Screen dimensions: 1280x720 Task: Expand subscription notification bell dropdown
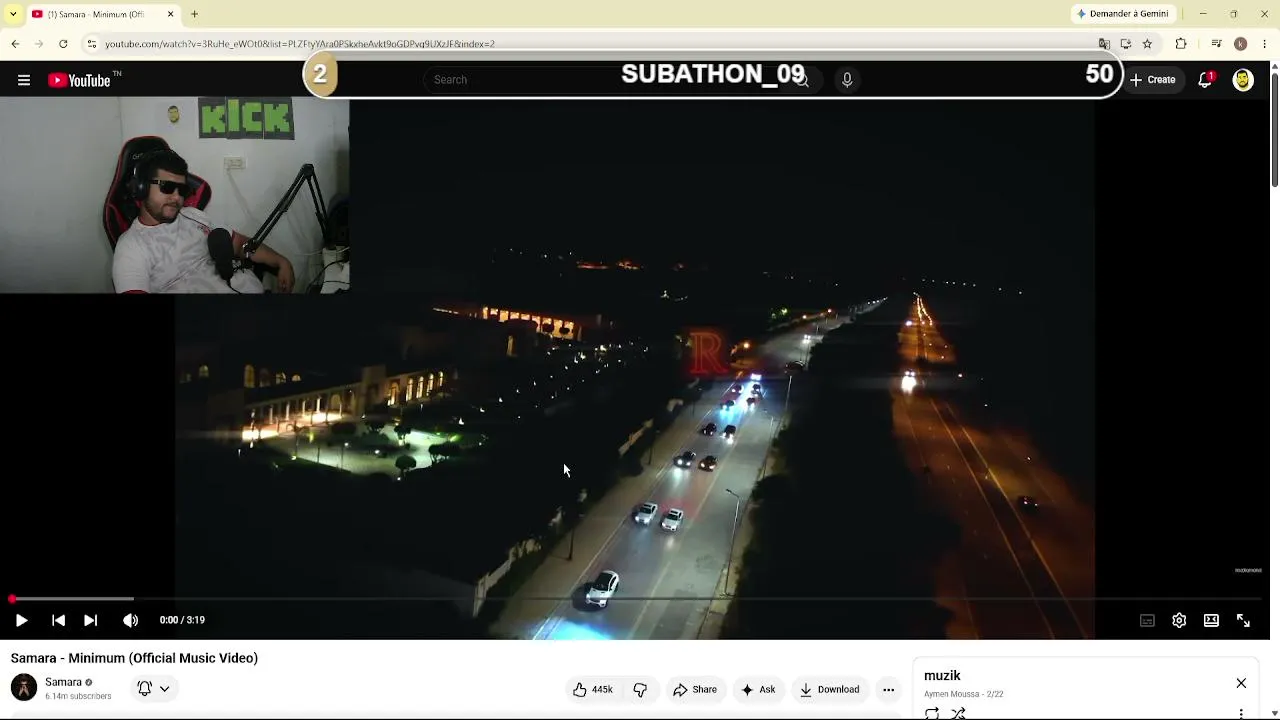click(154, 688)
